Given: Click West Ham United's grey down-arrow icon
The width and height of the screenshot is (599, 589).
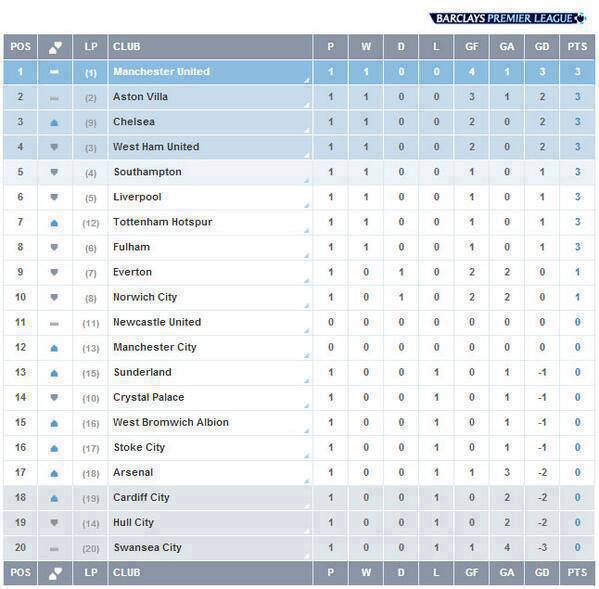Looking at the screenshot, I should (54, 147).
